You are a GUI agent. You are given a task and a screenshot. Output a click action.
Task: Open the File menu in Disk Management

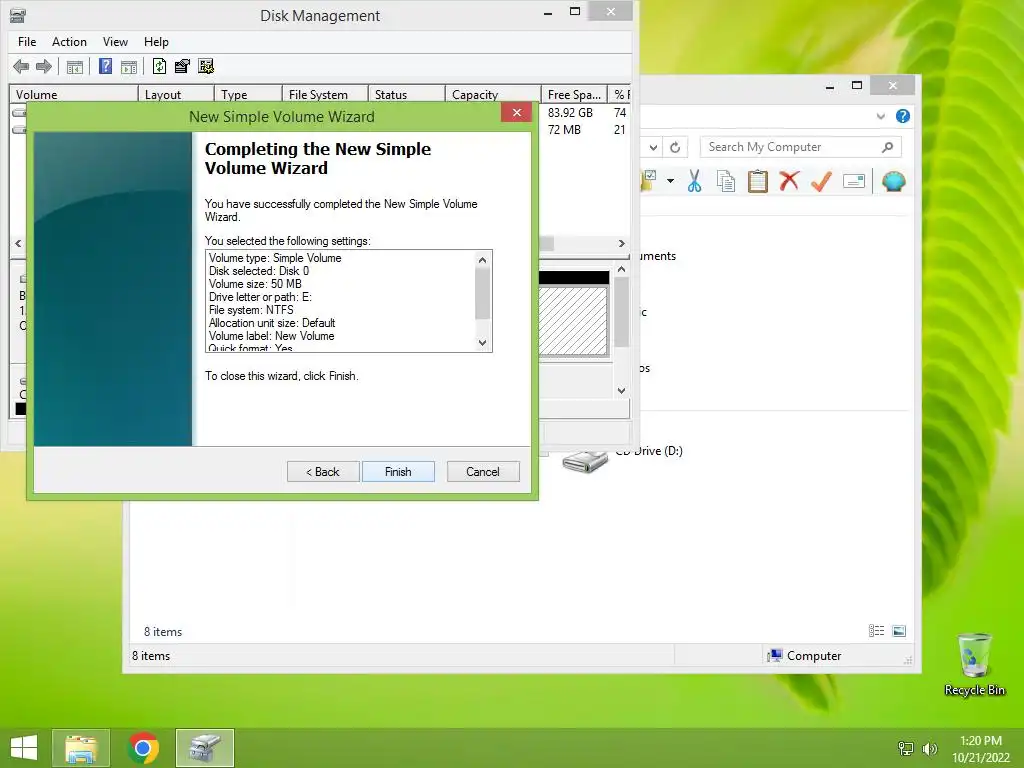point(27,42)
